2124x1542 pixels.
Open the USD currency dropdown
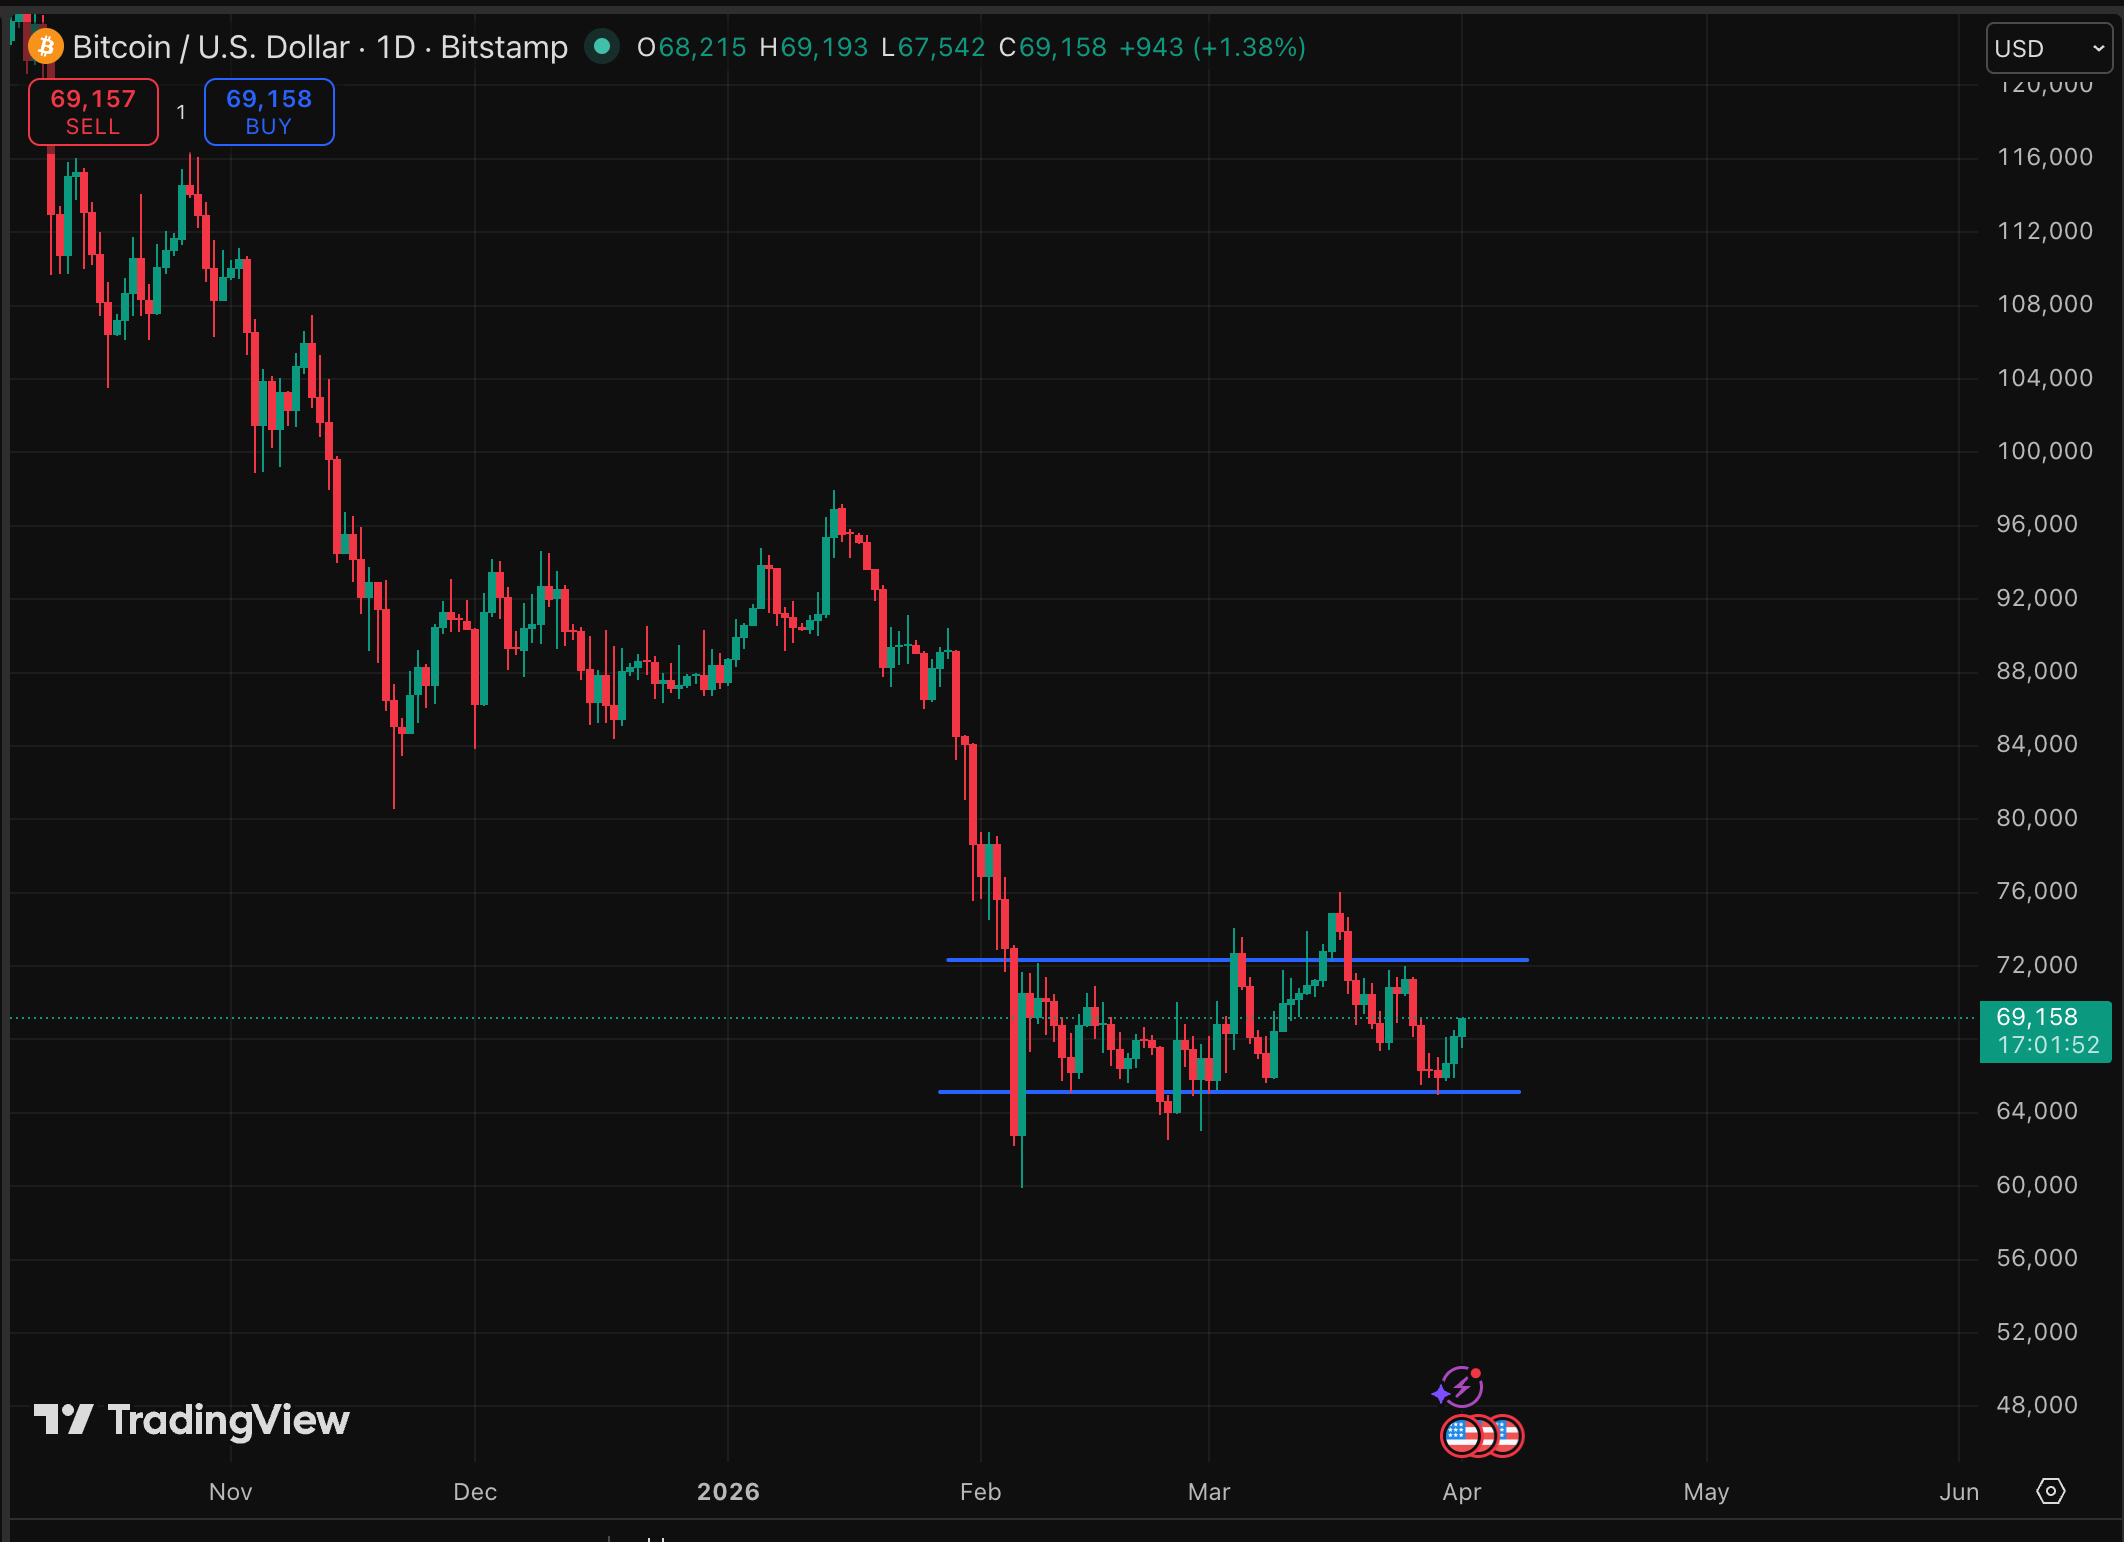pos(2048,48)
